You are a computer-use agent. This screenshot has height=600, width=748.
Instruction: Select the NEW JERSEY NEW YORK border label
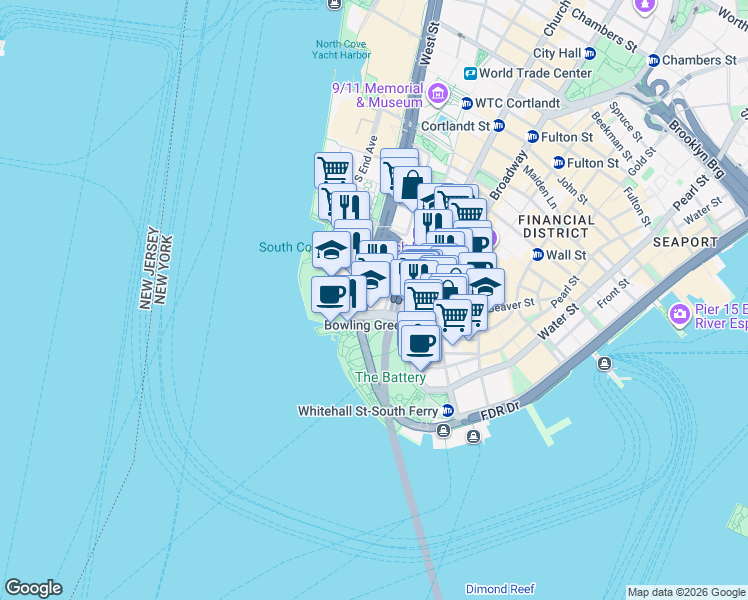pos(156,268)
